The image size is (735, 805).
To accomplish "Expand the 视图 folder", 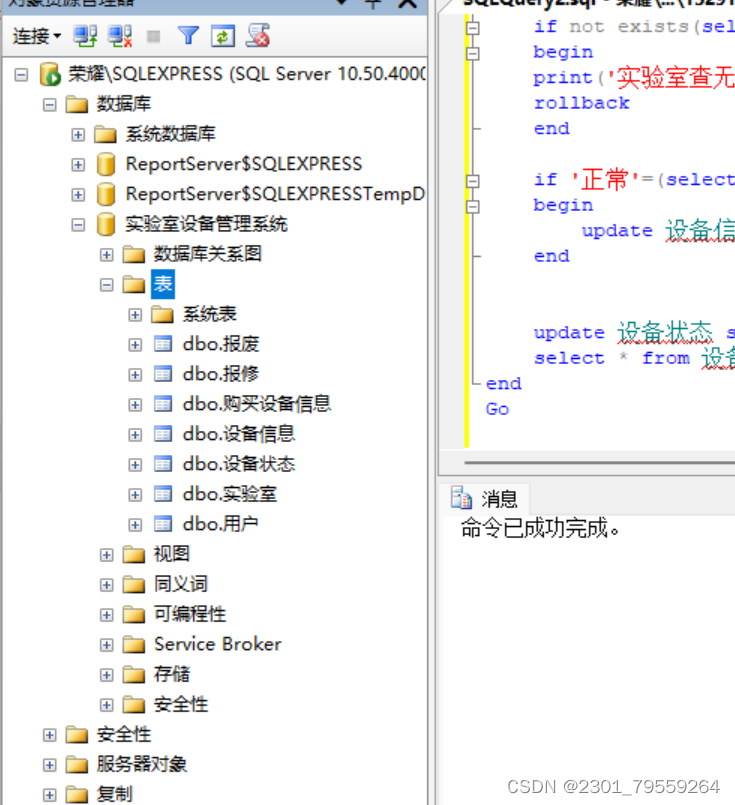I will coord(107,555).
